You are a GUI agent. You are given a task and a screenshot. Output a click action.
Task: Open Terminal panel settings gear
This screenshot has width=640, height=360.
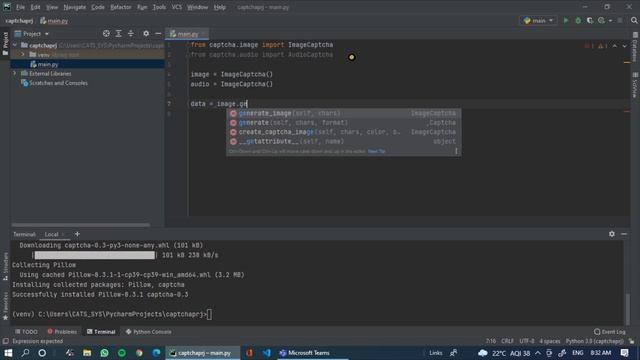pos(611,234)
